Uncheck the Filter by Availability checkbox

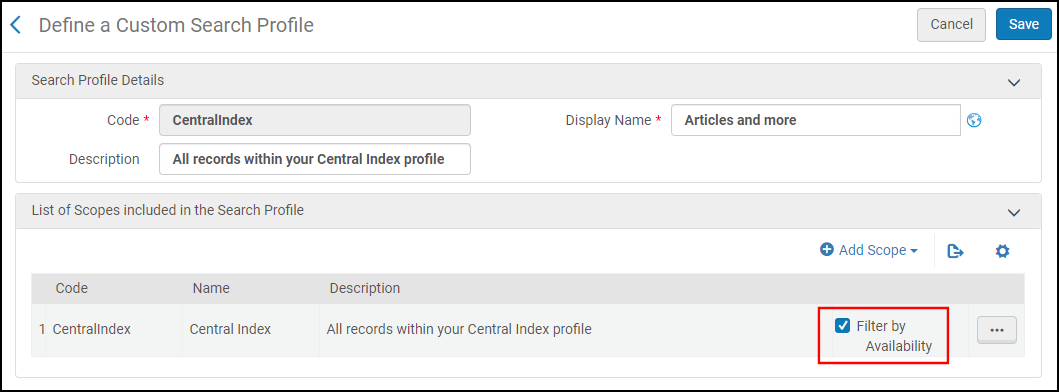pyautogui.click(x=842, y=326)
